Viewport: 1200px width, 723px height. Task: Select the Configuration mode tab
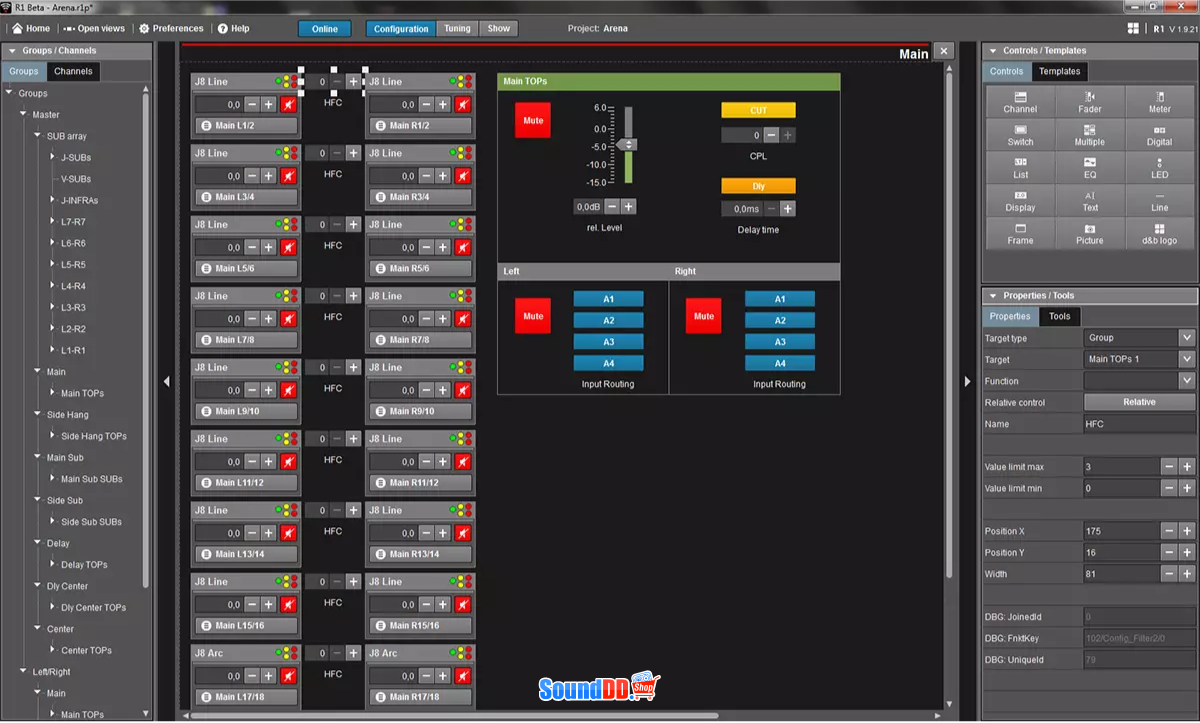point(401,29)
